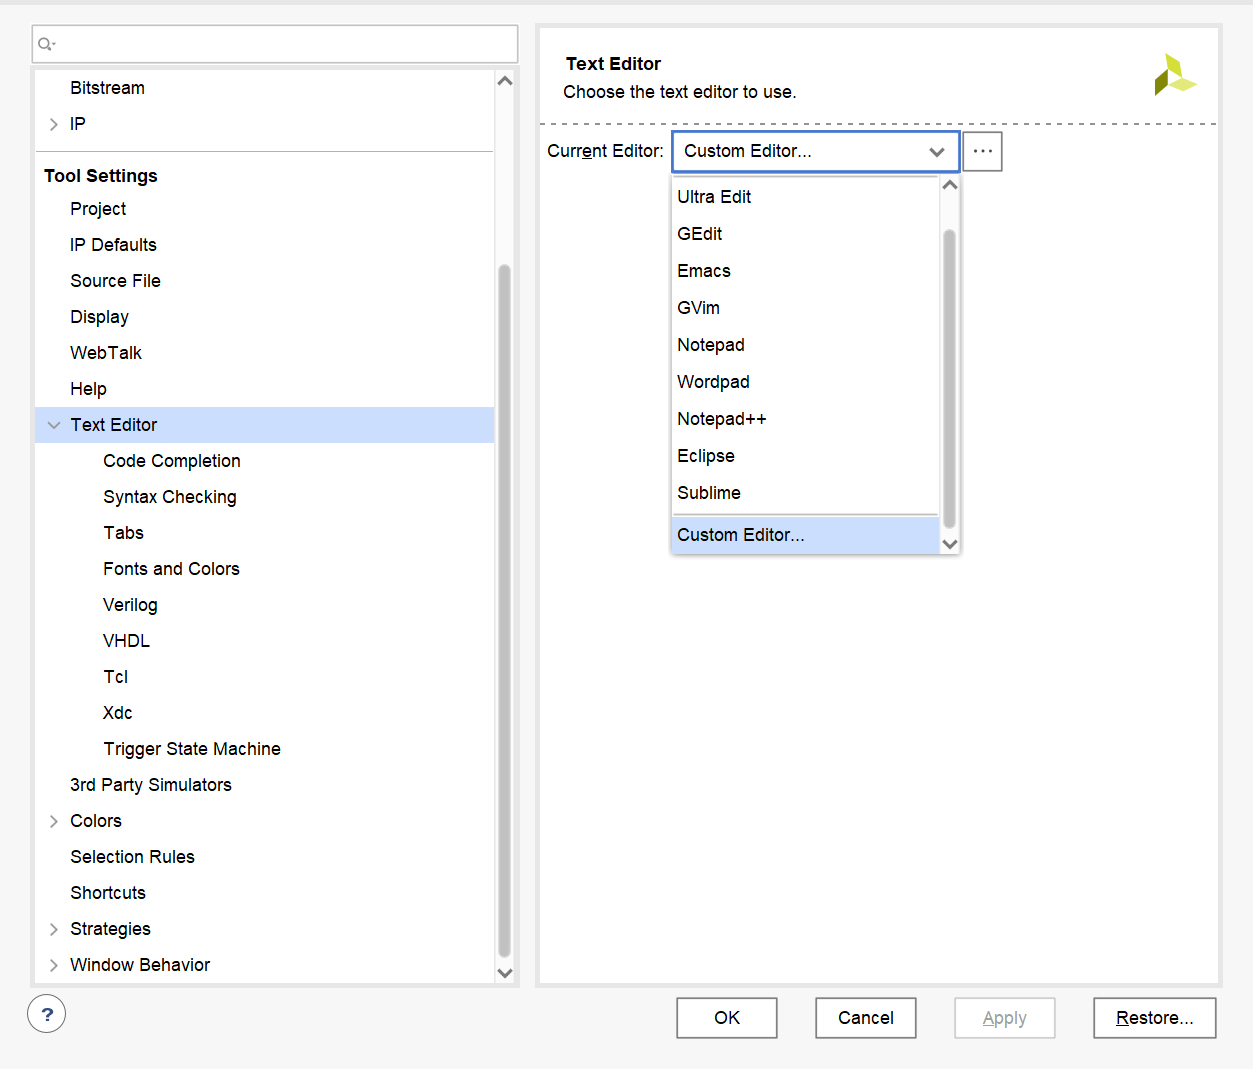Select Display in the settings tree
The width and height of the screenshot is (1253, 1069).
click(x=99, y=317)
